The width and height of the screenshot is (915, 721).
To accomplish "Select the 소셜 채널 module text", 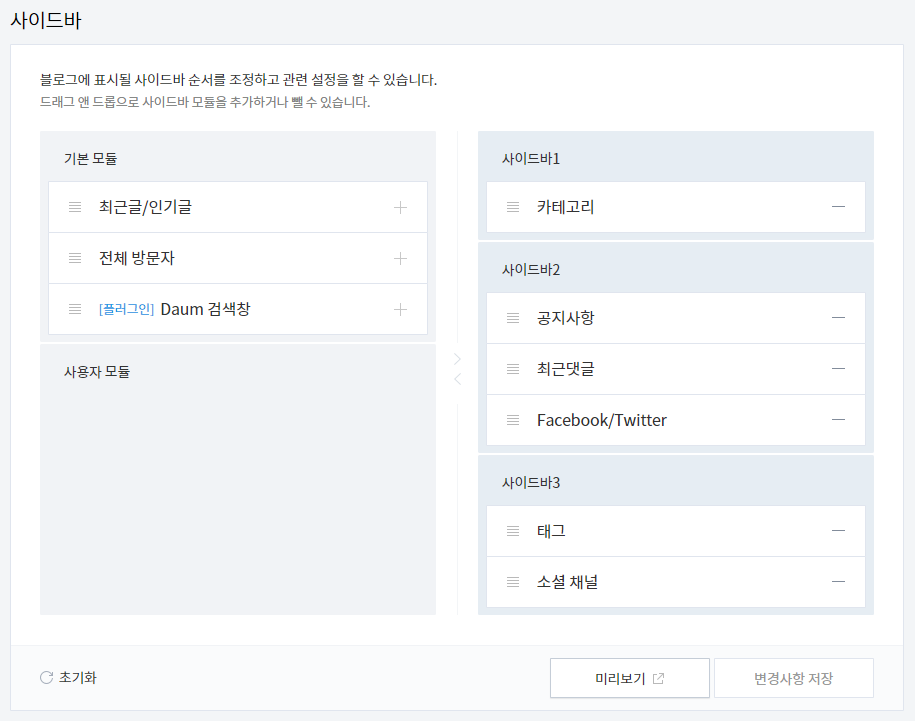I will pyautogui.click(x=567, y=582).
